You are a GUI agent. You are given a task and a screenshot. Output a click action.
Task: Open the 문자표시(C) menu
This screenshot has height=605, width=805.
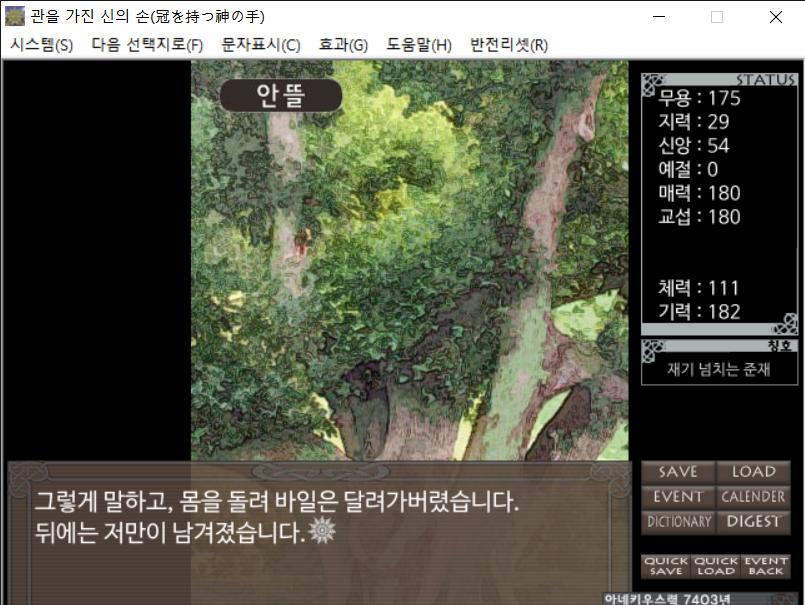(261, 45)
